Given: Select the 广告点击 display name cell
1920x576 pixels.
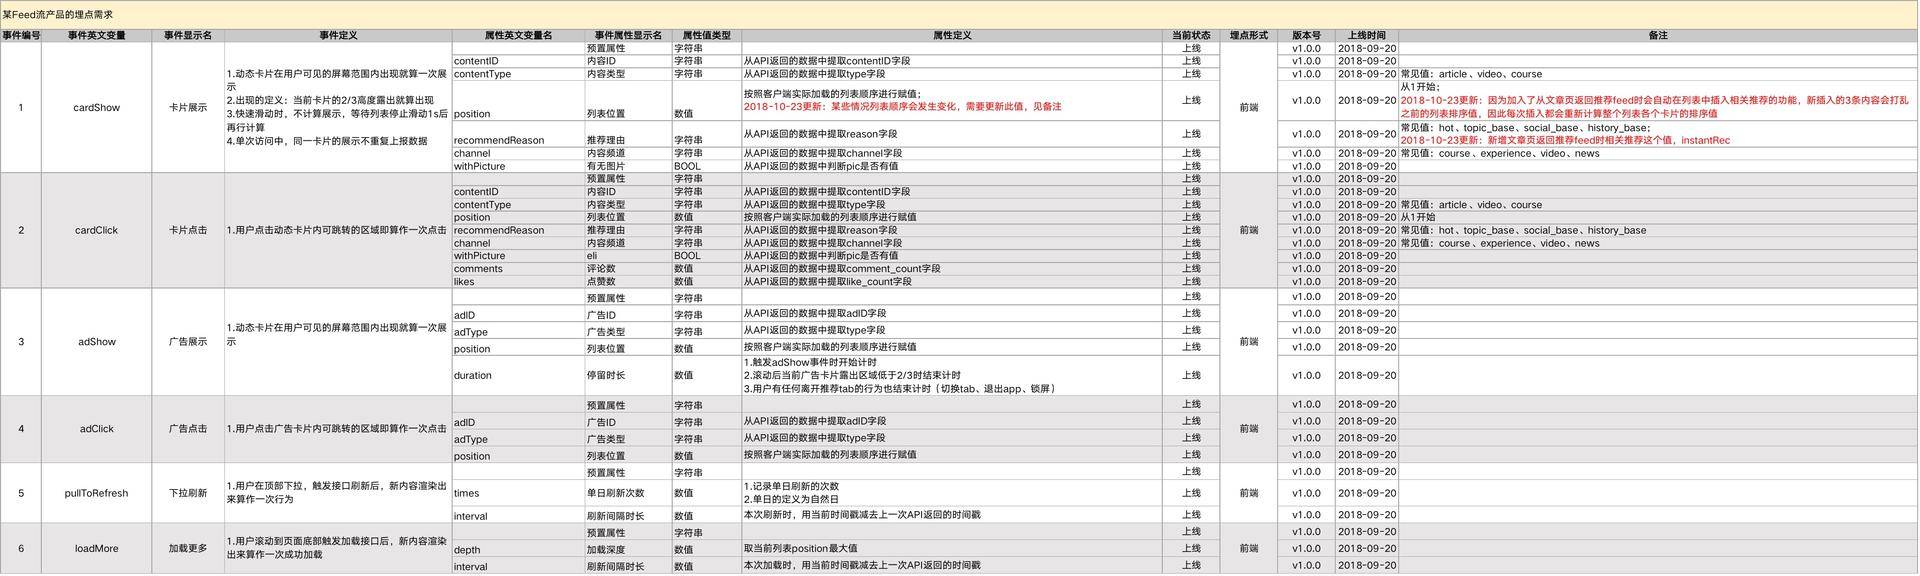Looking at the screenshot, I should point(188,429).
